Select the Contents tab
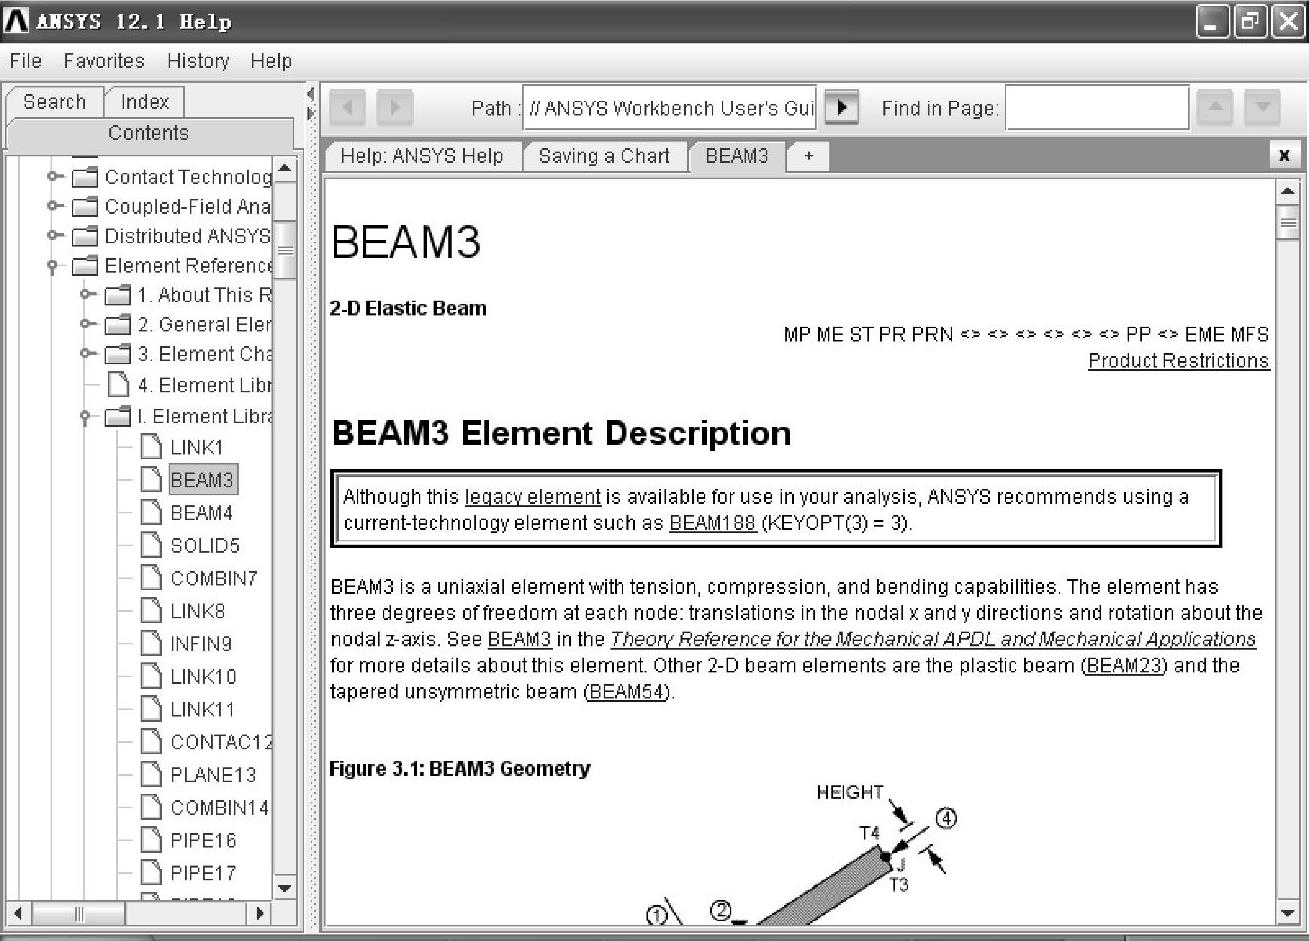The height and width of the screenshot is (941, 1309). pyautogui.click(x=148, y=133)
